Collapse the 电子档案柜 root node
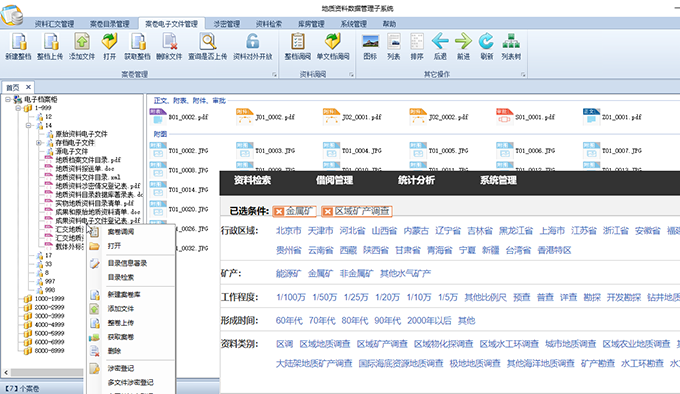 tap(8, 99)
